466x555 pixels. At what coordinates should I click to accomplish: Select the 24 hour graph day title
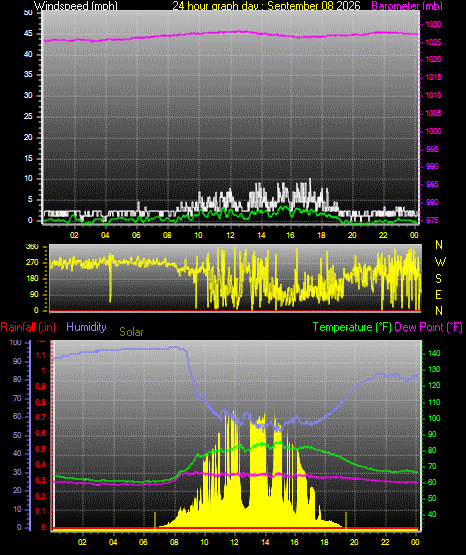click(266, 6)
